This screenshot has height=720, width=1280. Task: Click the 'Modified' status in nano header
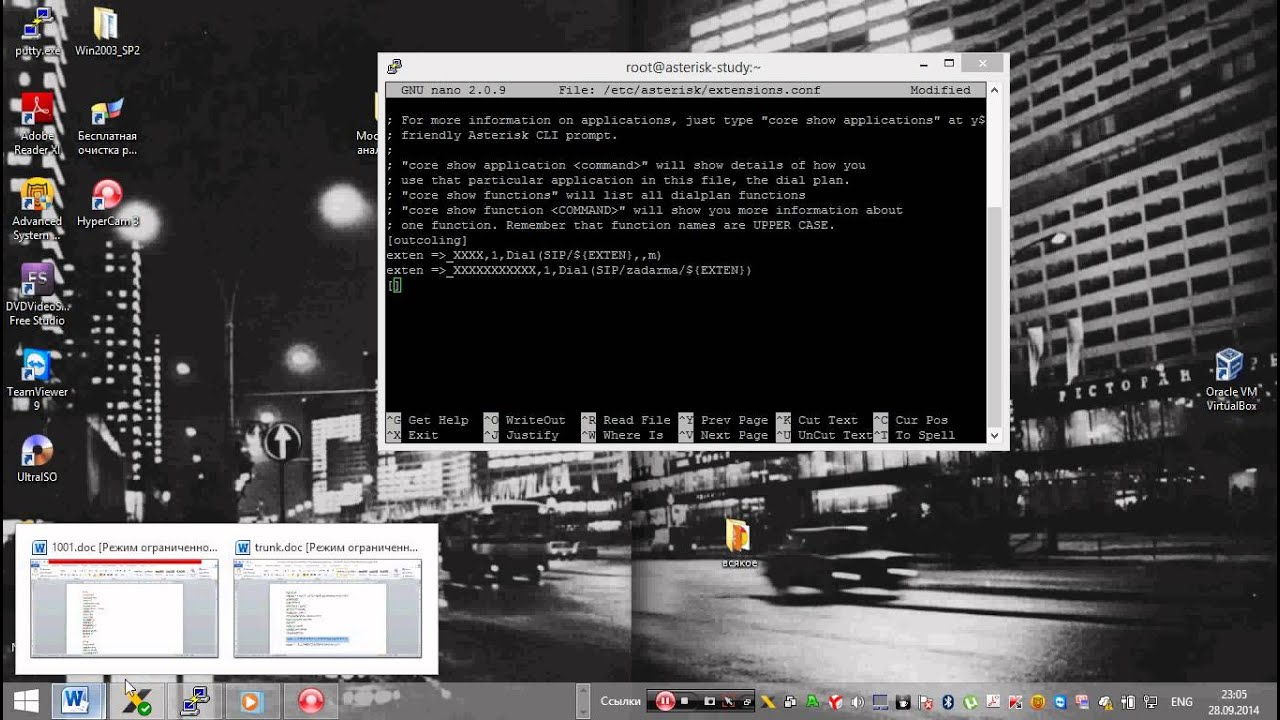point(940,90)
